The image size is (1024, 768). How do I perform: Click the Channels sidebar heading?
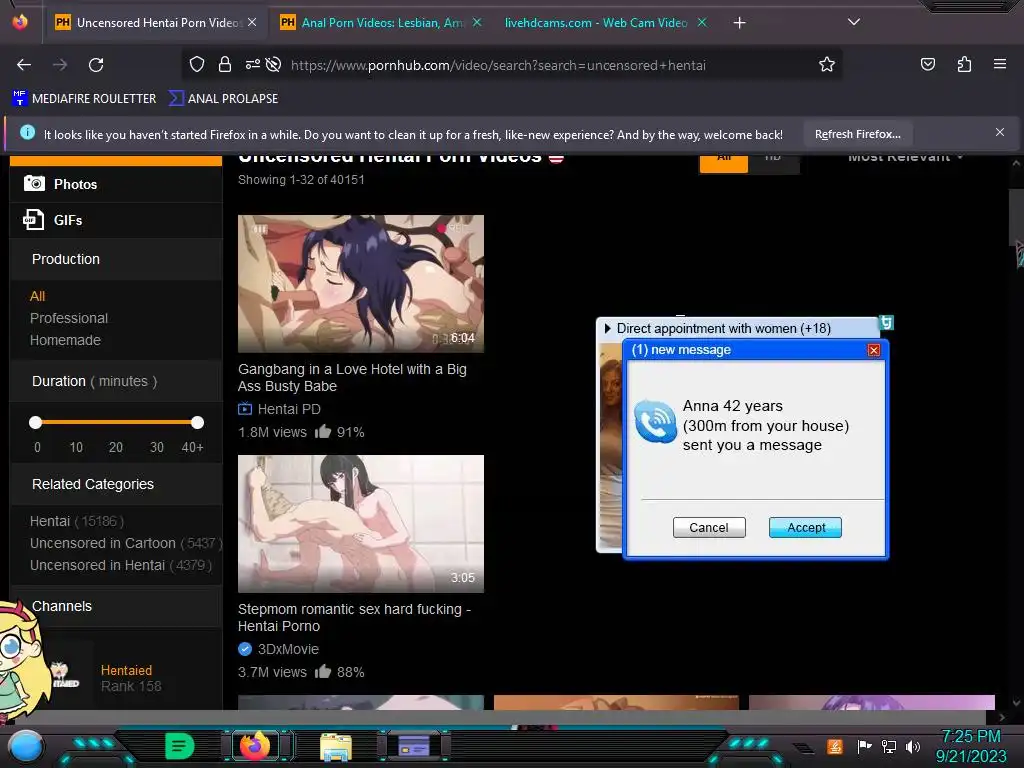pyautogui.click(x=62, y=606)
